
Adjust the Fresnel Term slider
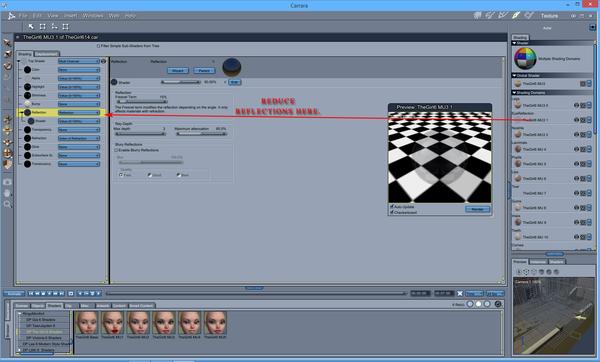[x=141, y=101]
